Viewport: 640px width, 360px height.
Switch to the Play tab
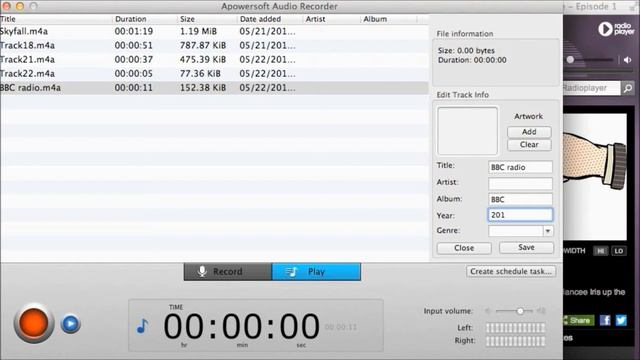[x=316, y=272]
